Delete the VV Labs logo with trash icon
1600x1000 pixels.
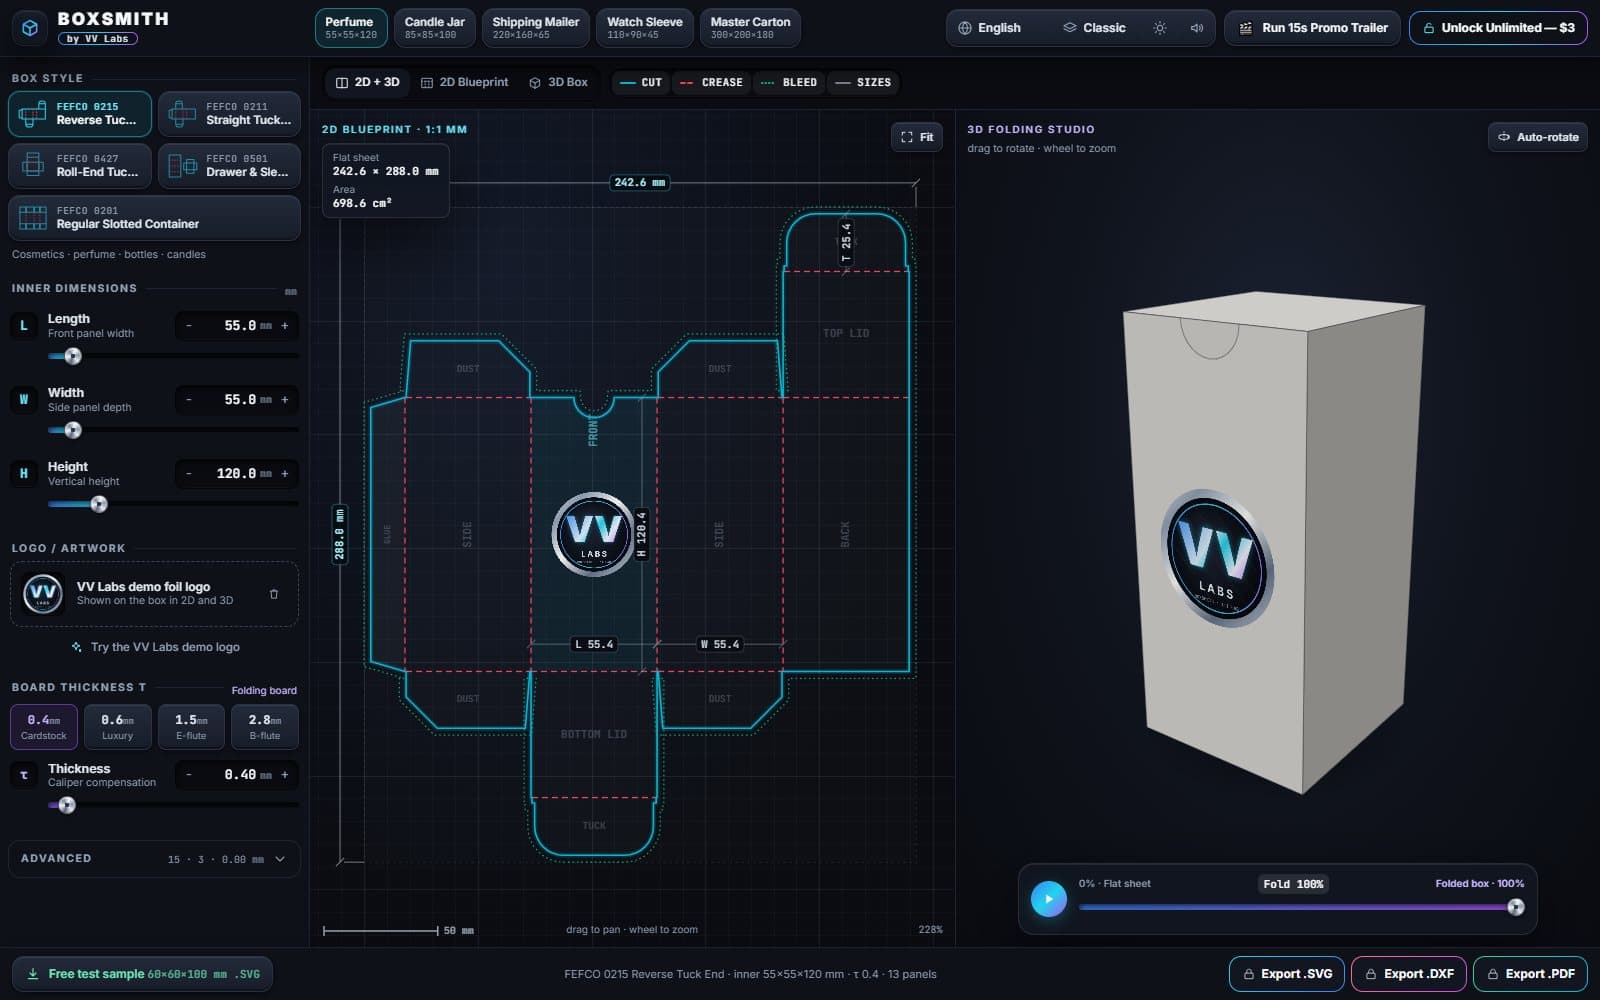[274, 594]
